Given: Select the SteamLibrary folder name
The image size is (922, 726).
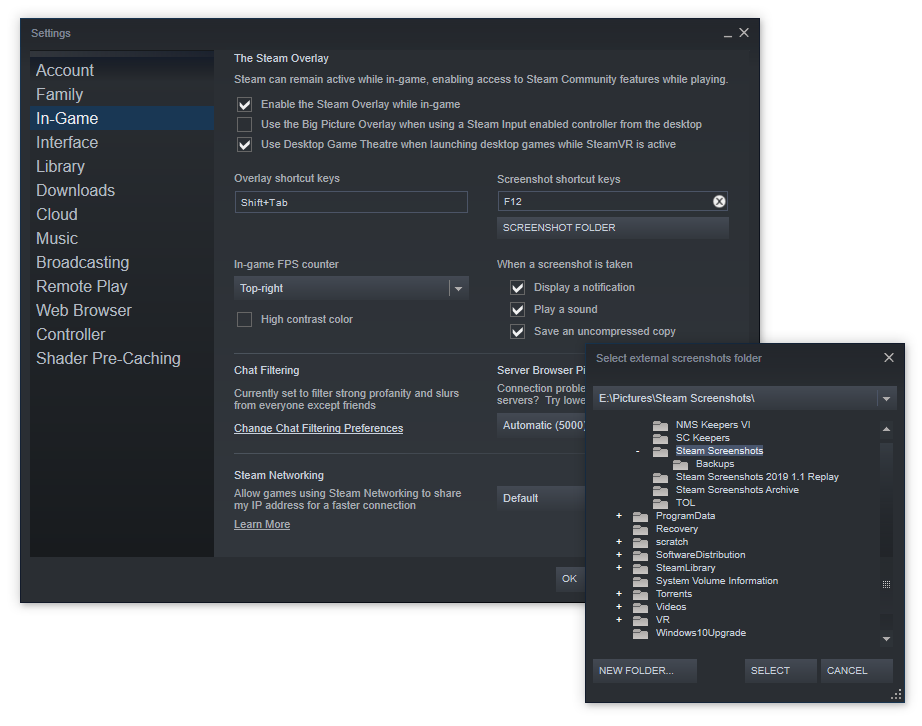Looking at the screenshot, I should click(686, 568).
